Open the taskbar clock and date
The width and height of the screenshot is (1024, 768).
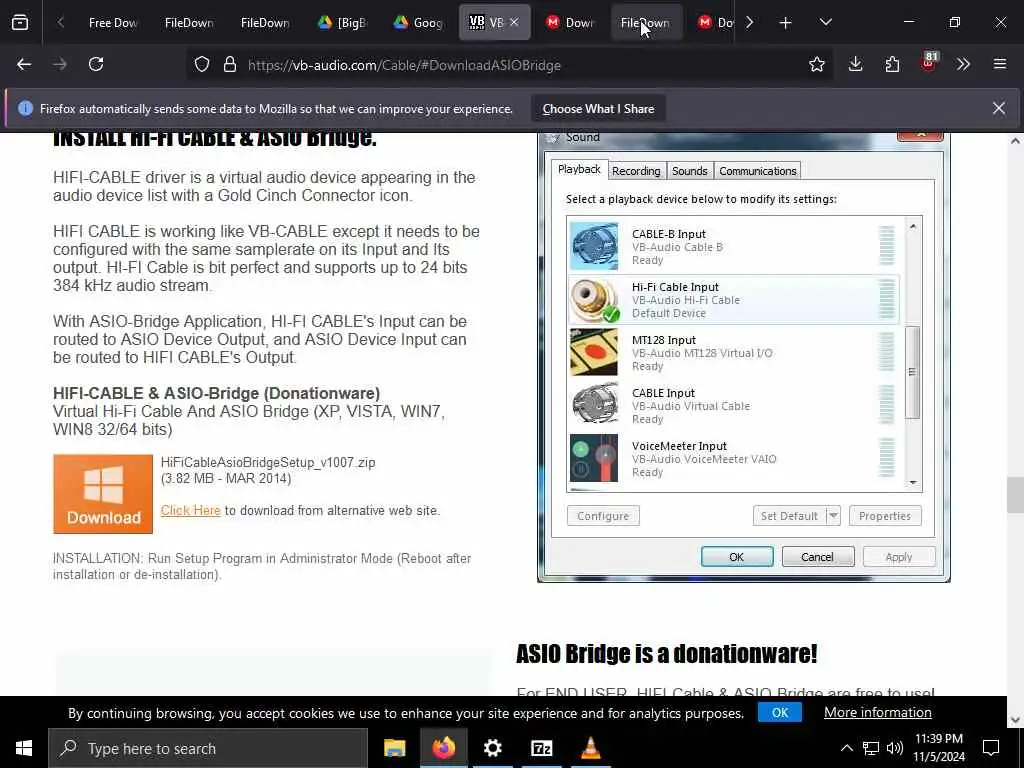[x=938, y=748]
